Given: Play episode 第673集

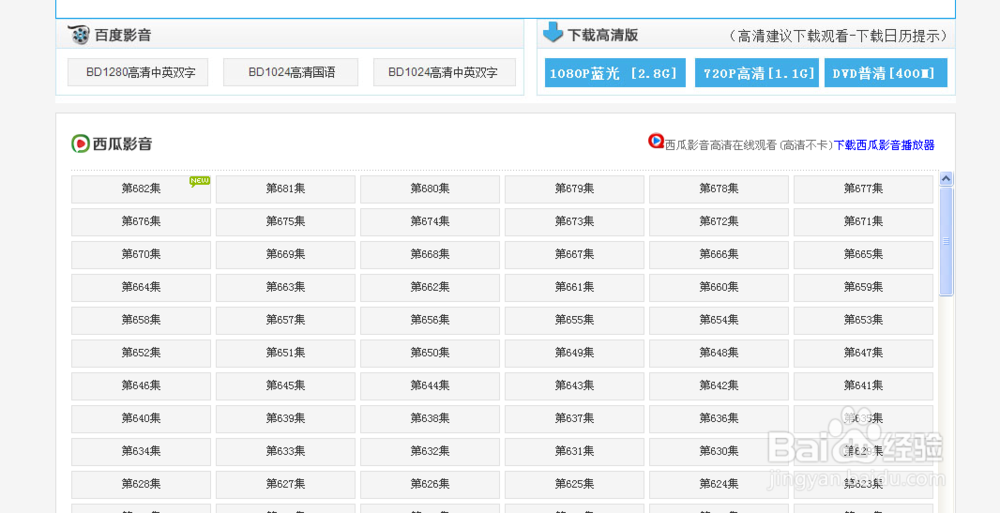Looking at the screenshot, I should (x=574, y=222).
